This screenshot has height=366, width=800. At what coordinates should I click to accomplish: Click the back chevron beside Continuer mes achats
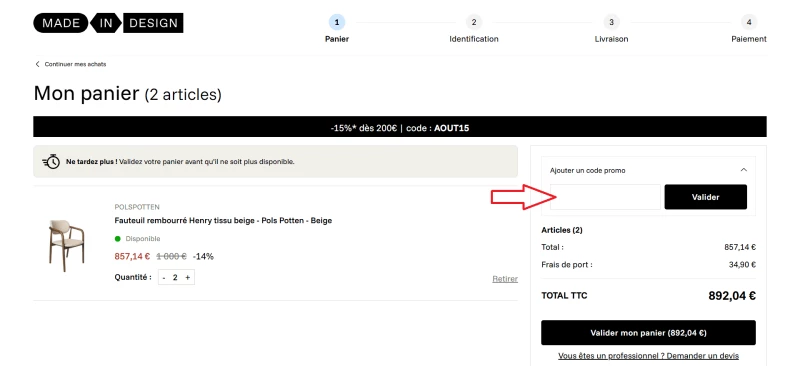37,64
